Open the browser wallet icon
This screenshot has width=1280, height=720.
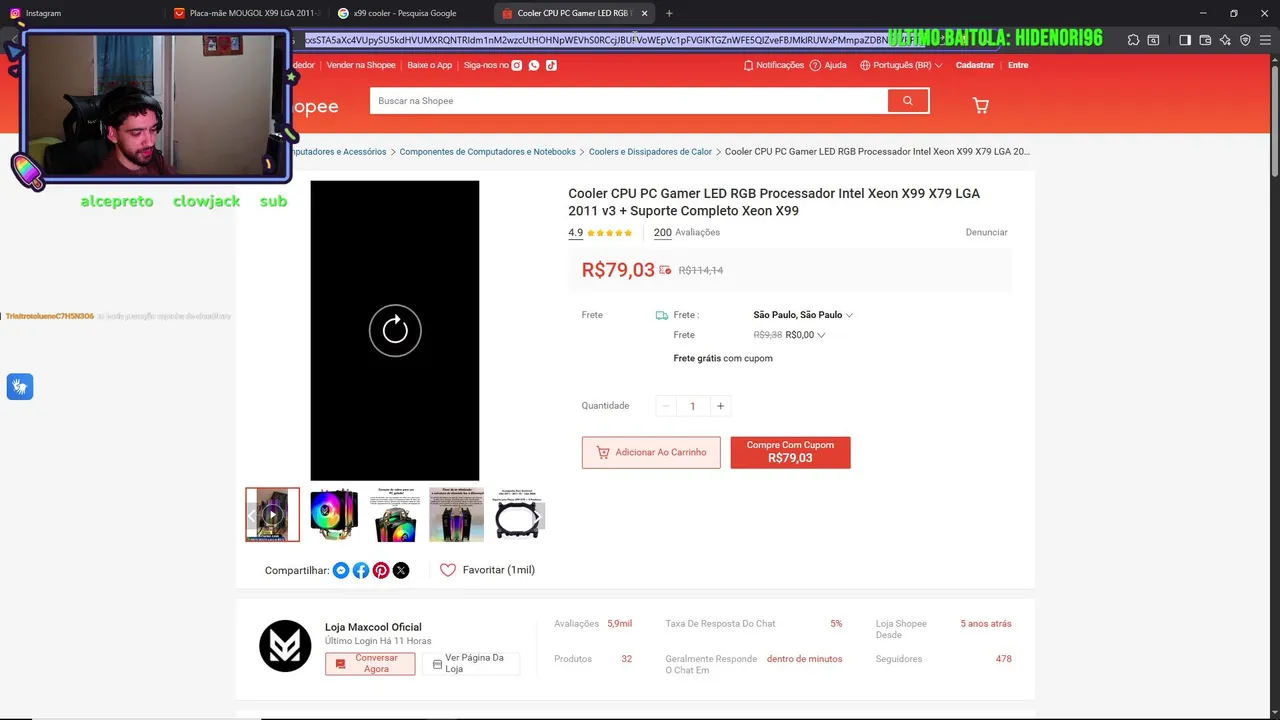(1205, 40)
